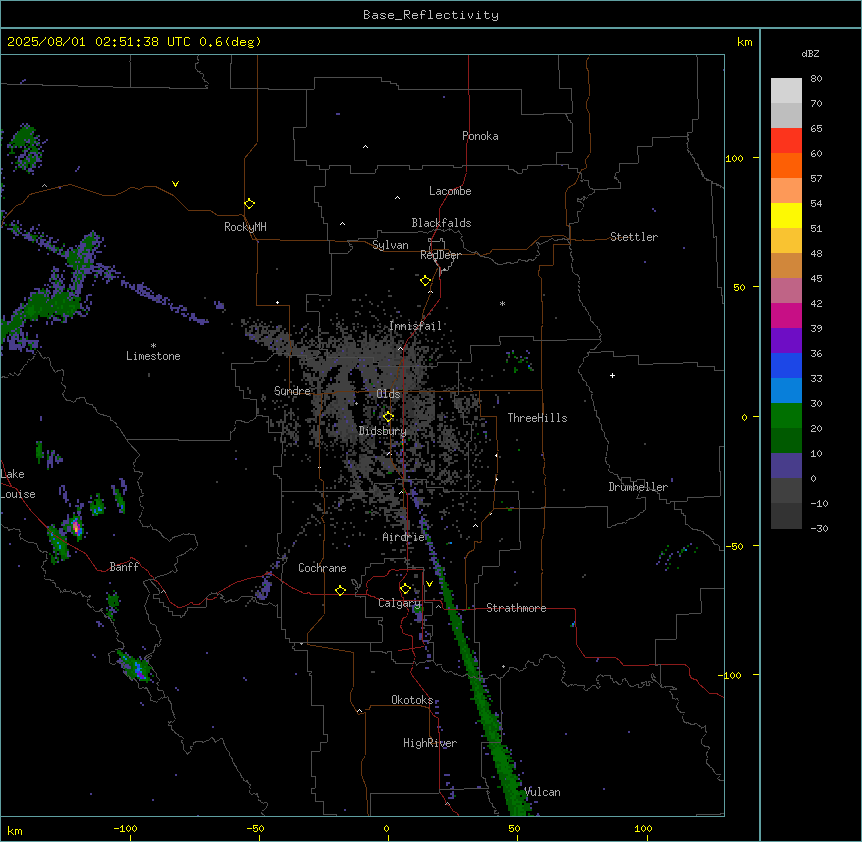Select the light gray 80–70 dBZ swatch
This screenshot has width=862, height=842.
(x=786, y=91)
